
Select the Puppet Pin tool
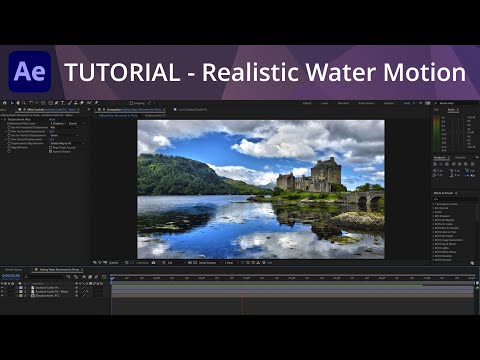pos(96,103)
